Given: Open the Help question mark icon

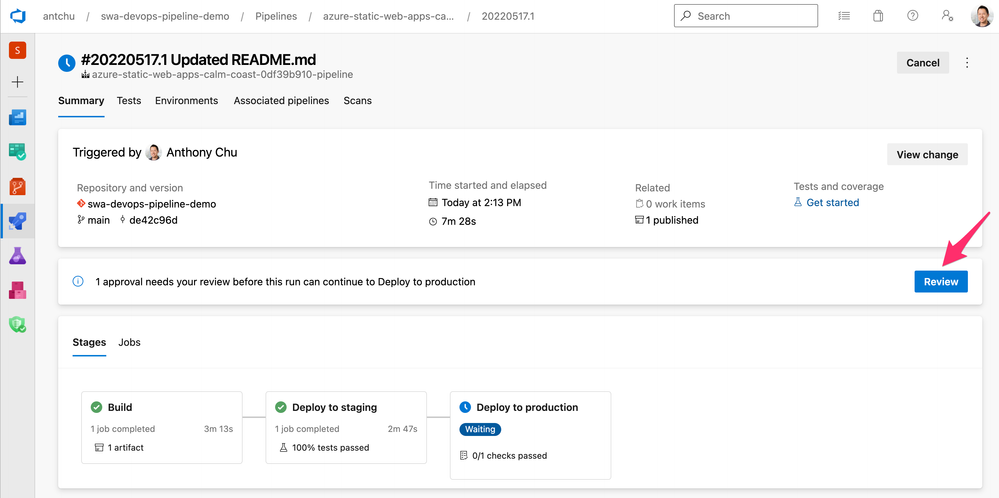Looking at the screenshot, I should coord(912,16).
